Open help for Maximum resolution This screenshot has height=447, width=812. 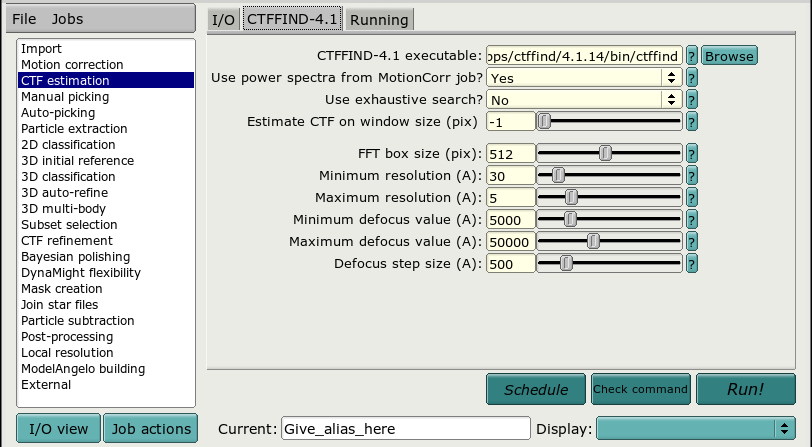(691, 197)
